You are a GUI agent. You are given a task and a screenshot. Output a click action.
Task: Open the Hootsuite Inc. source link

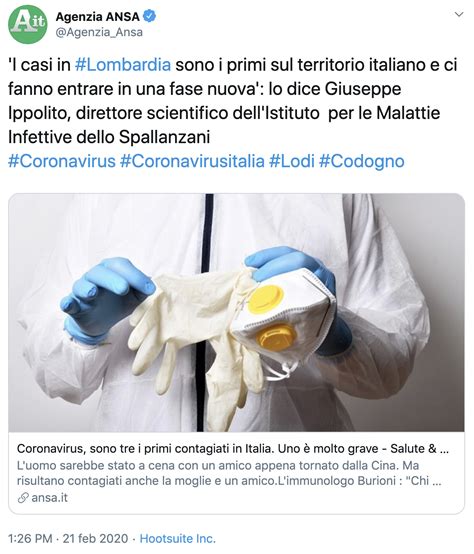tap(178, 538)
